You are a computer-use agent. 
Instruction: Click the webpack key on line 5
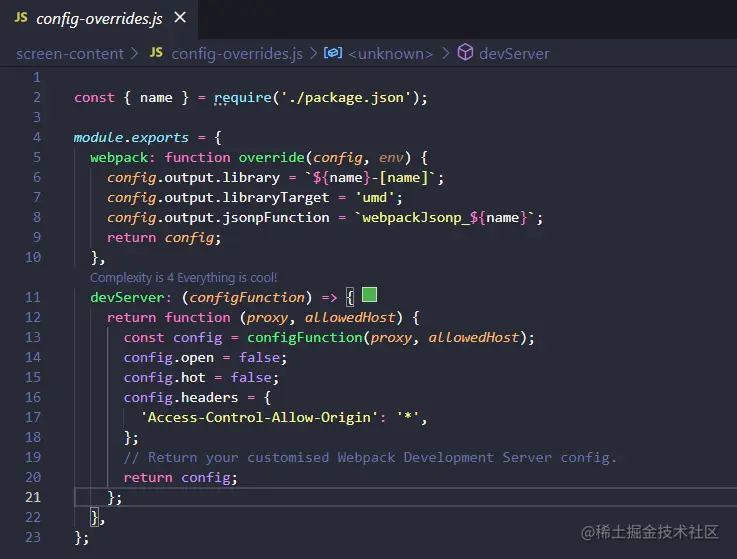(119, 157)
